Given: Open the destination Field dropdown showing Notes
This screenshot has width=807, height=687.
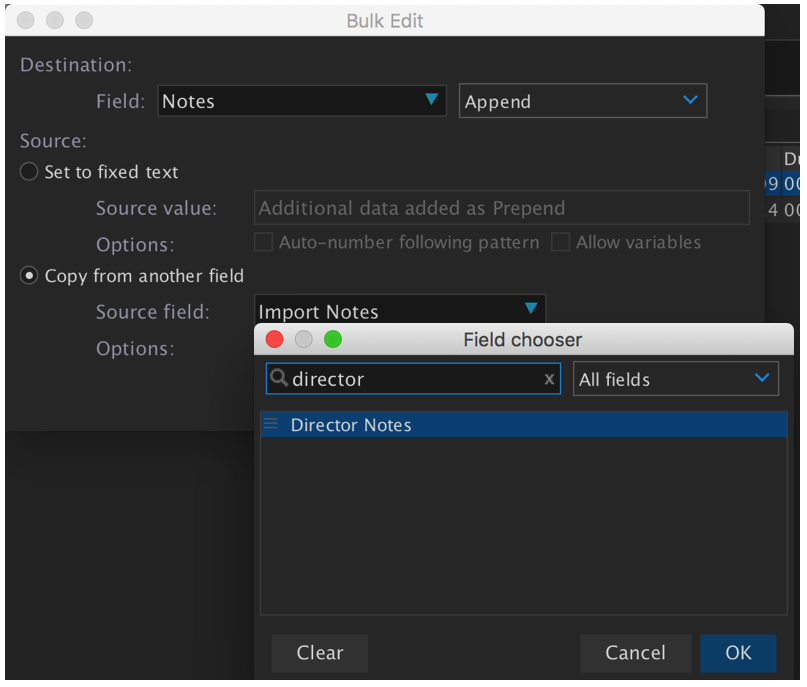Looking at the screenshot, I should point(301,101).
